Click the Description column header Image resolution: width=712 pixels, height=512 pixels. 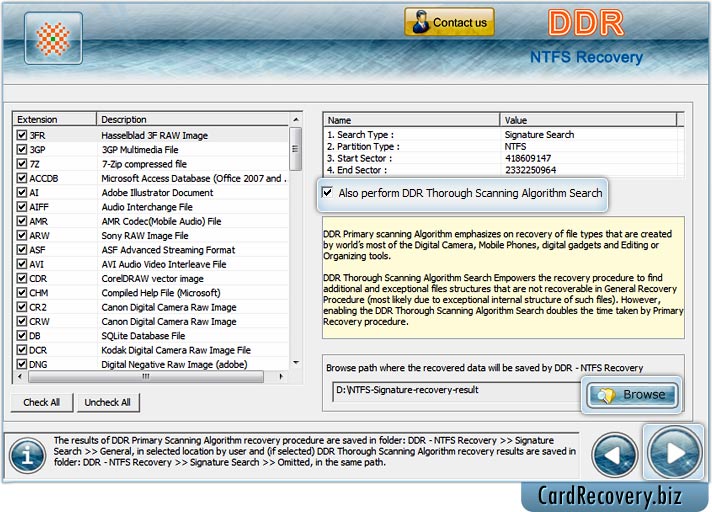pos(193,119)
